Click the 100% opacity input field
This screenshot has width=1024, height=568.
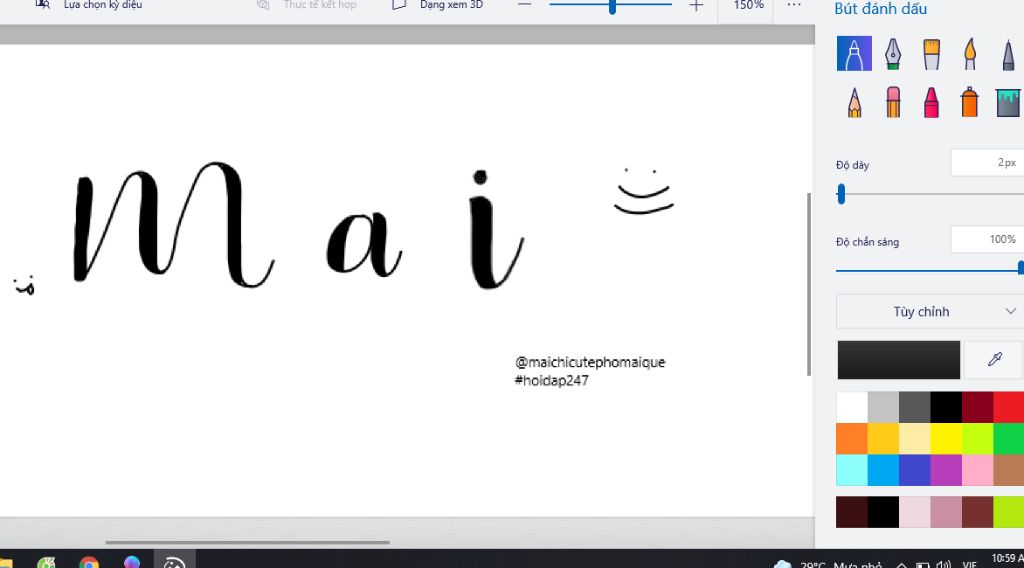click(x=987, y=239)
